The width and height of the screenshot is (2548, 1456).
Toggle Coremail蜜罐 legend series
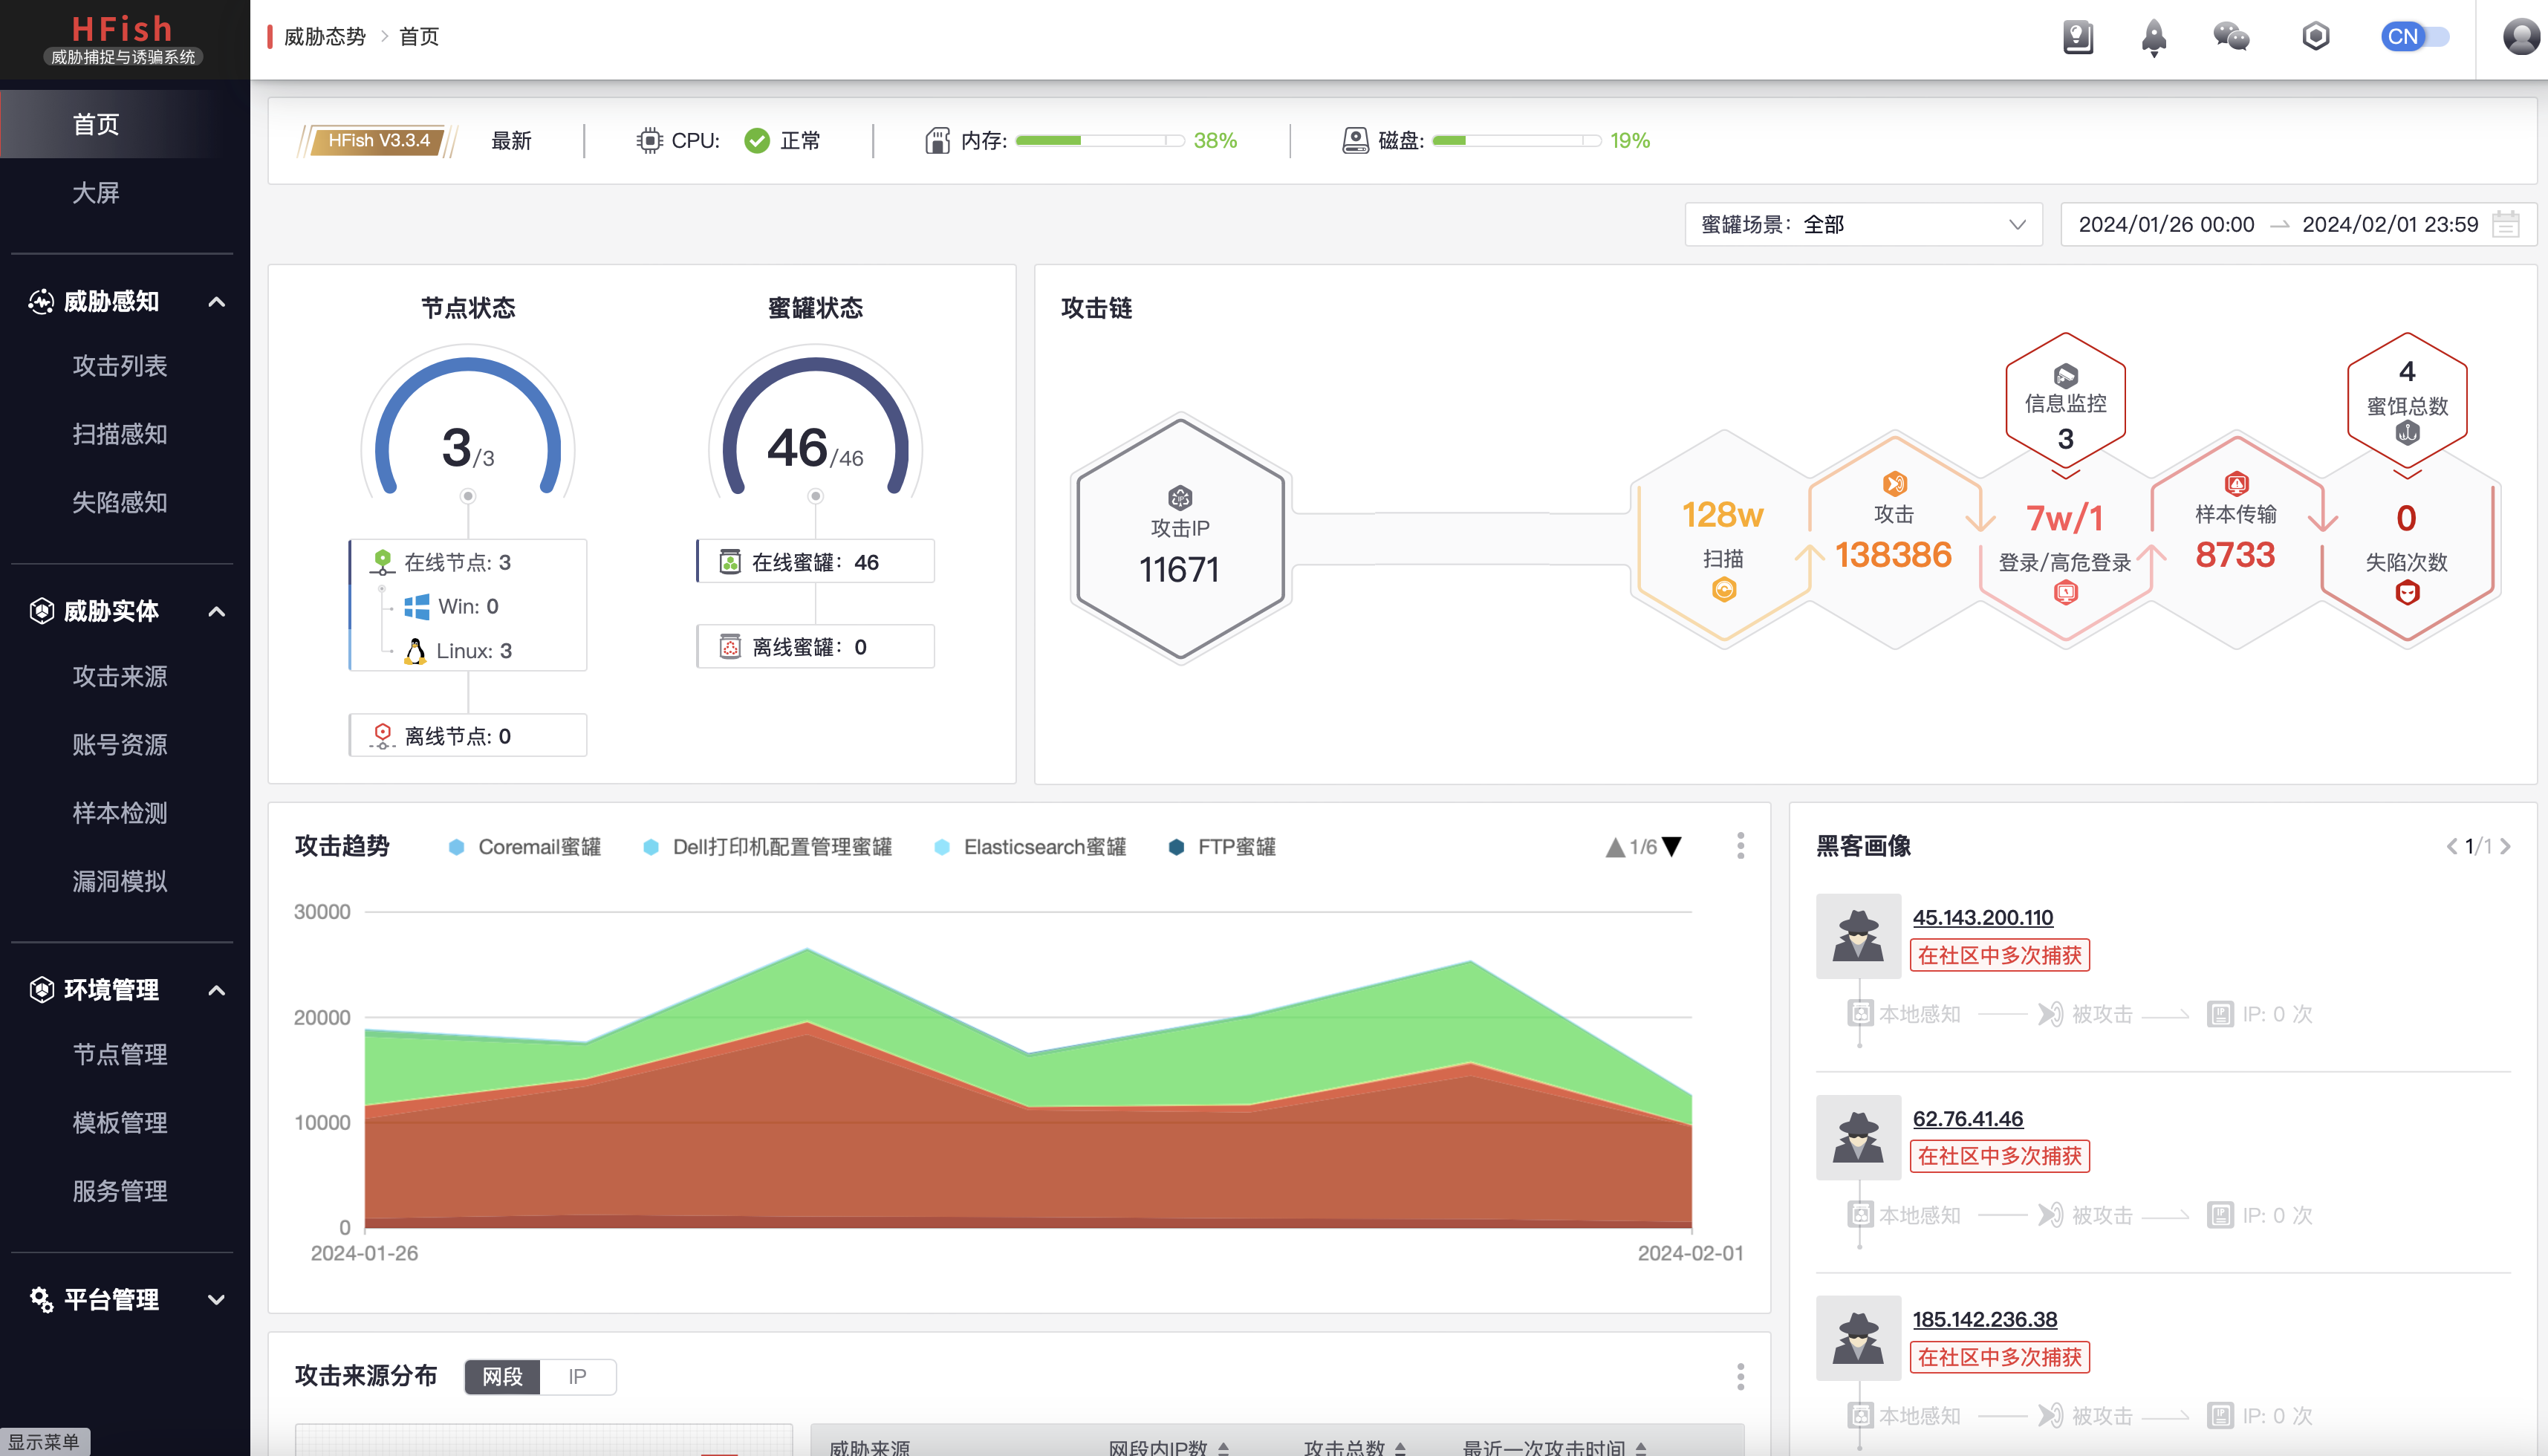coord(539,847)
